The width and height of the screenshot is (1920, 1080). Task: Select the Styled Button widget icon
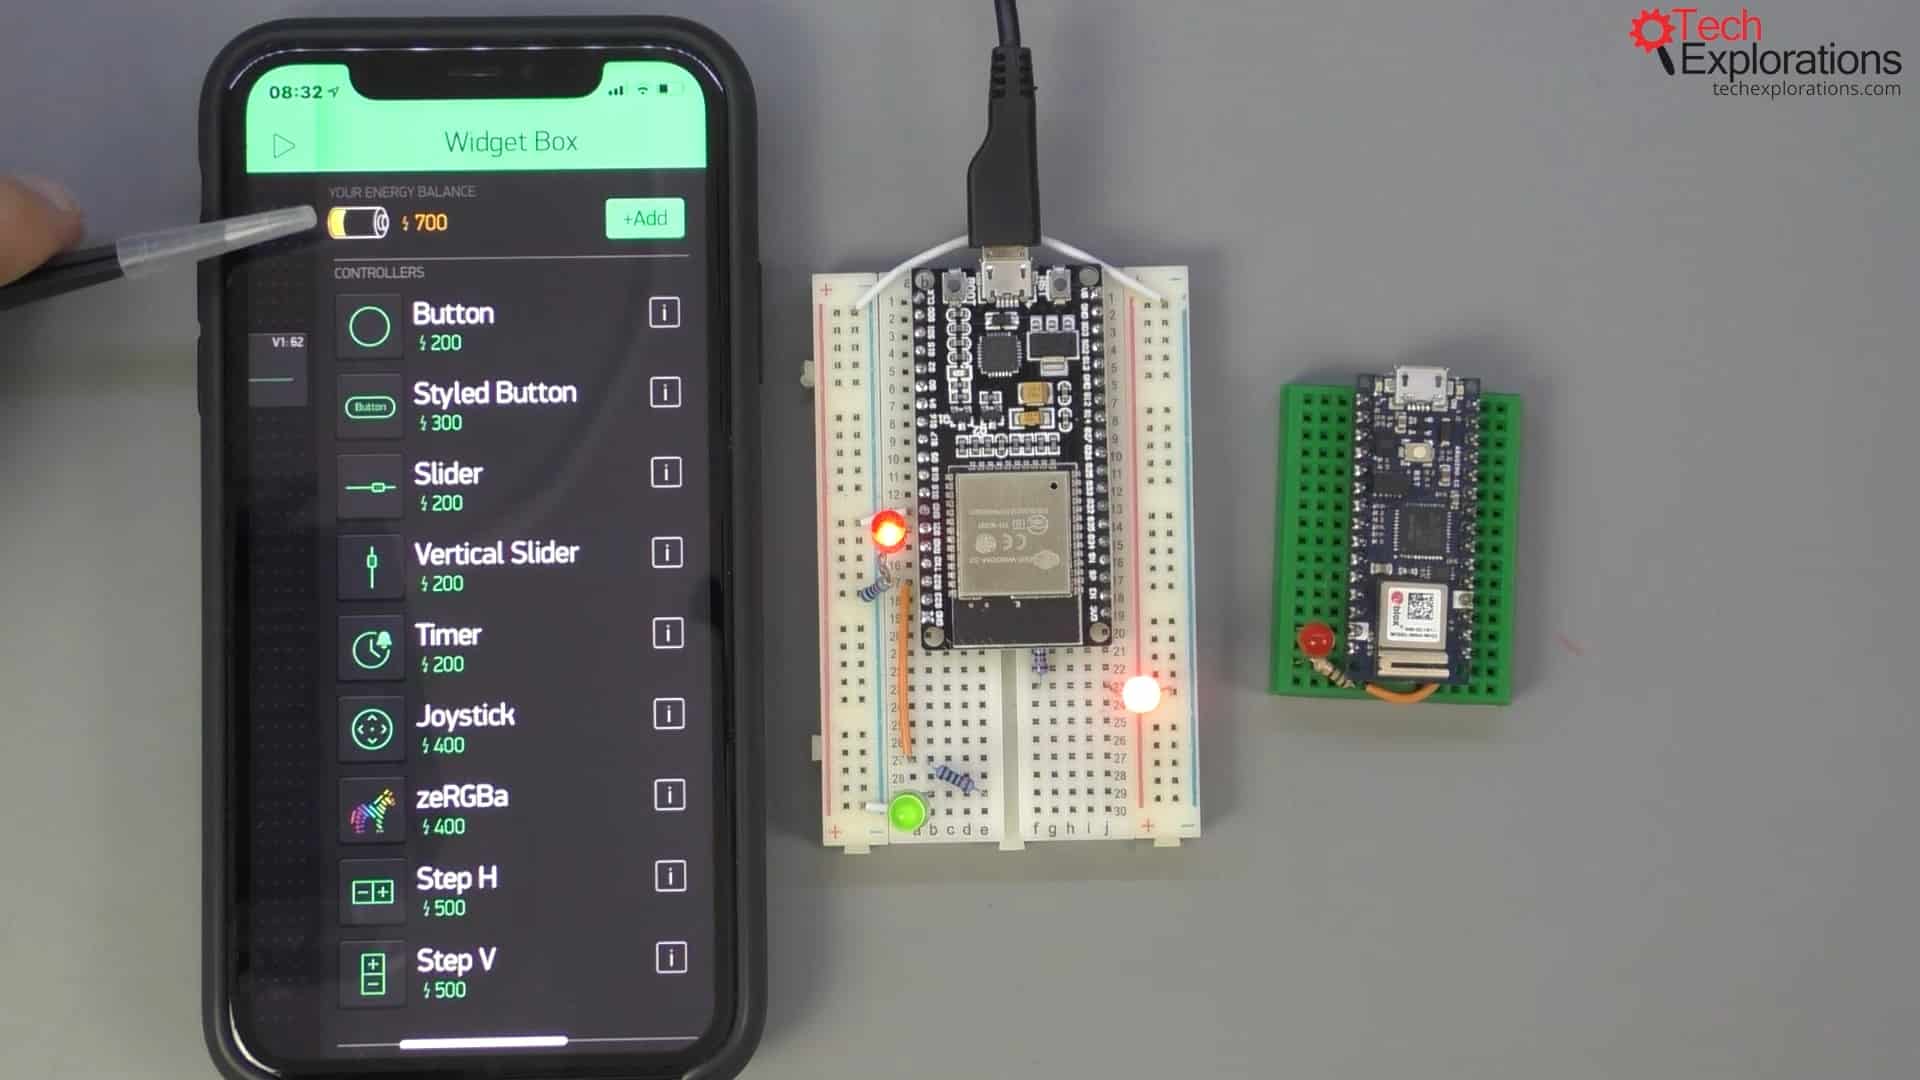pyautogui.click(x=371, y=406)
